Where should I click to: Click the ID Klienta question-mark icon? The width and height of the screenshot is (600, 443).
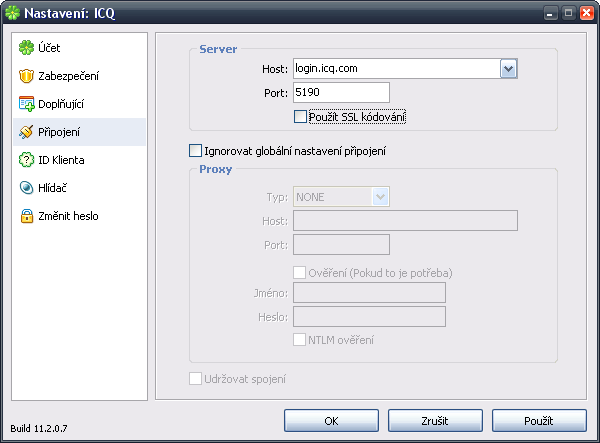tap(26, 160)
